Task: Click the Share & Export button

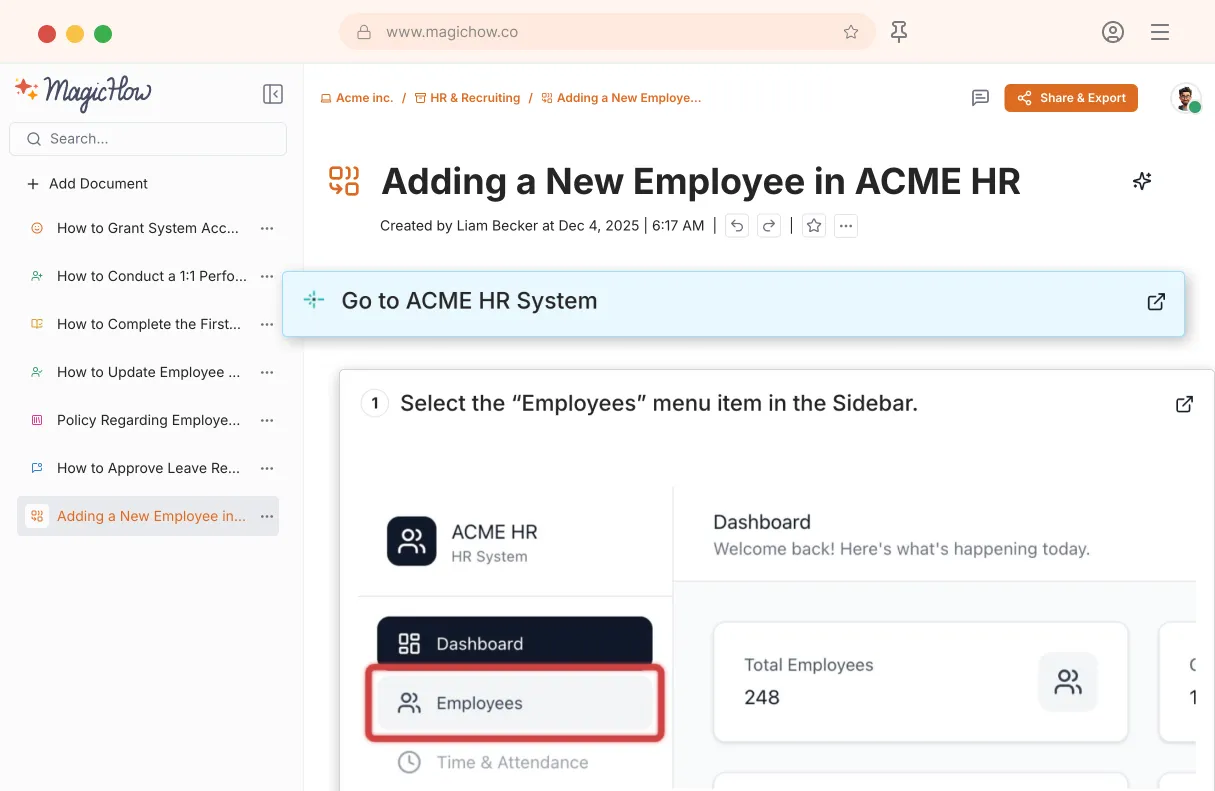Action: coord(1071,98)
